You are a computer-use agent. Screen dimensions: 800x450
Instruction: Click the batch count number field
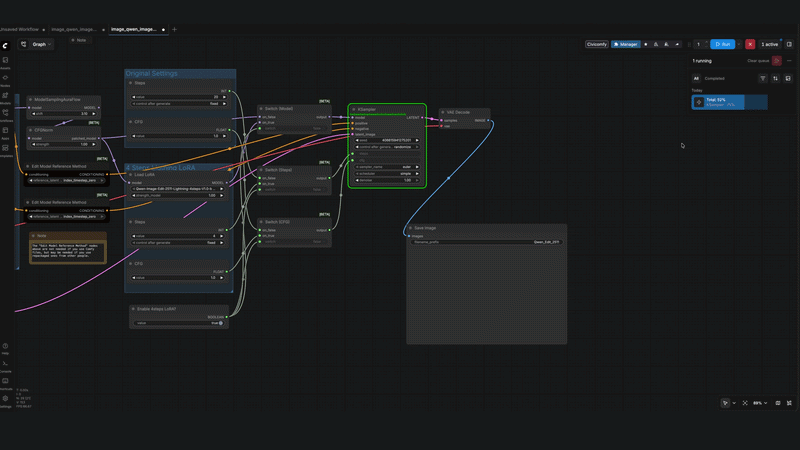point(698,44)
